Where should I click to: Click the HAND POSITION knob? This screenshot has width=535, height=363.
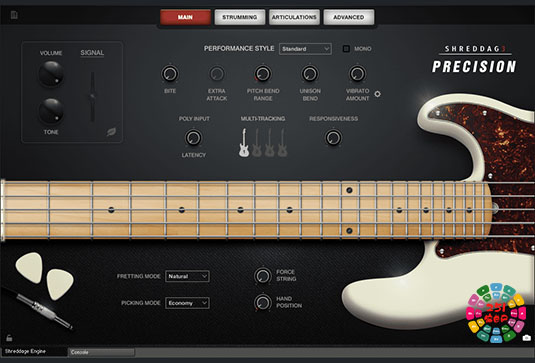coord(263,303)
